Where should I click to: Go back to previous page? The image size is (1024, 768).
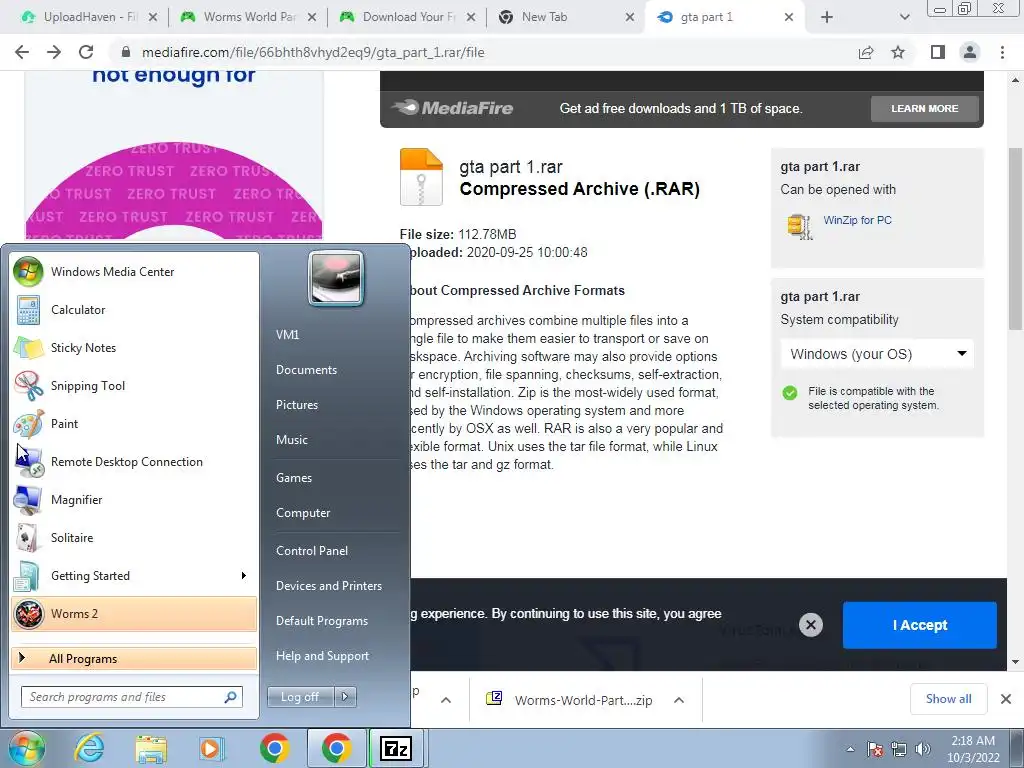pos(22,52)
